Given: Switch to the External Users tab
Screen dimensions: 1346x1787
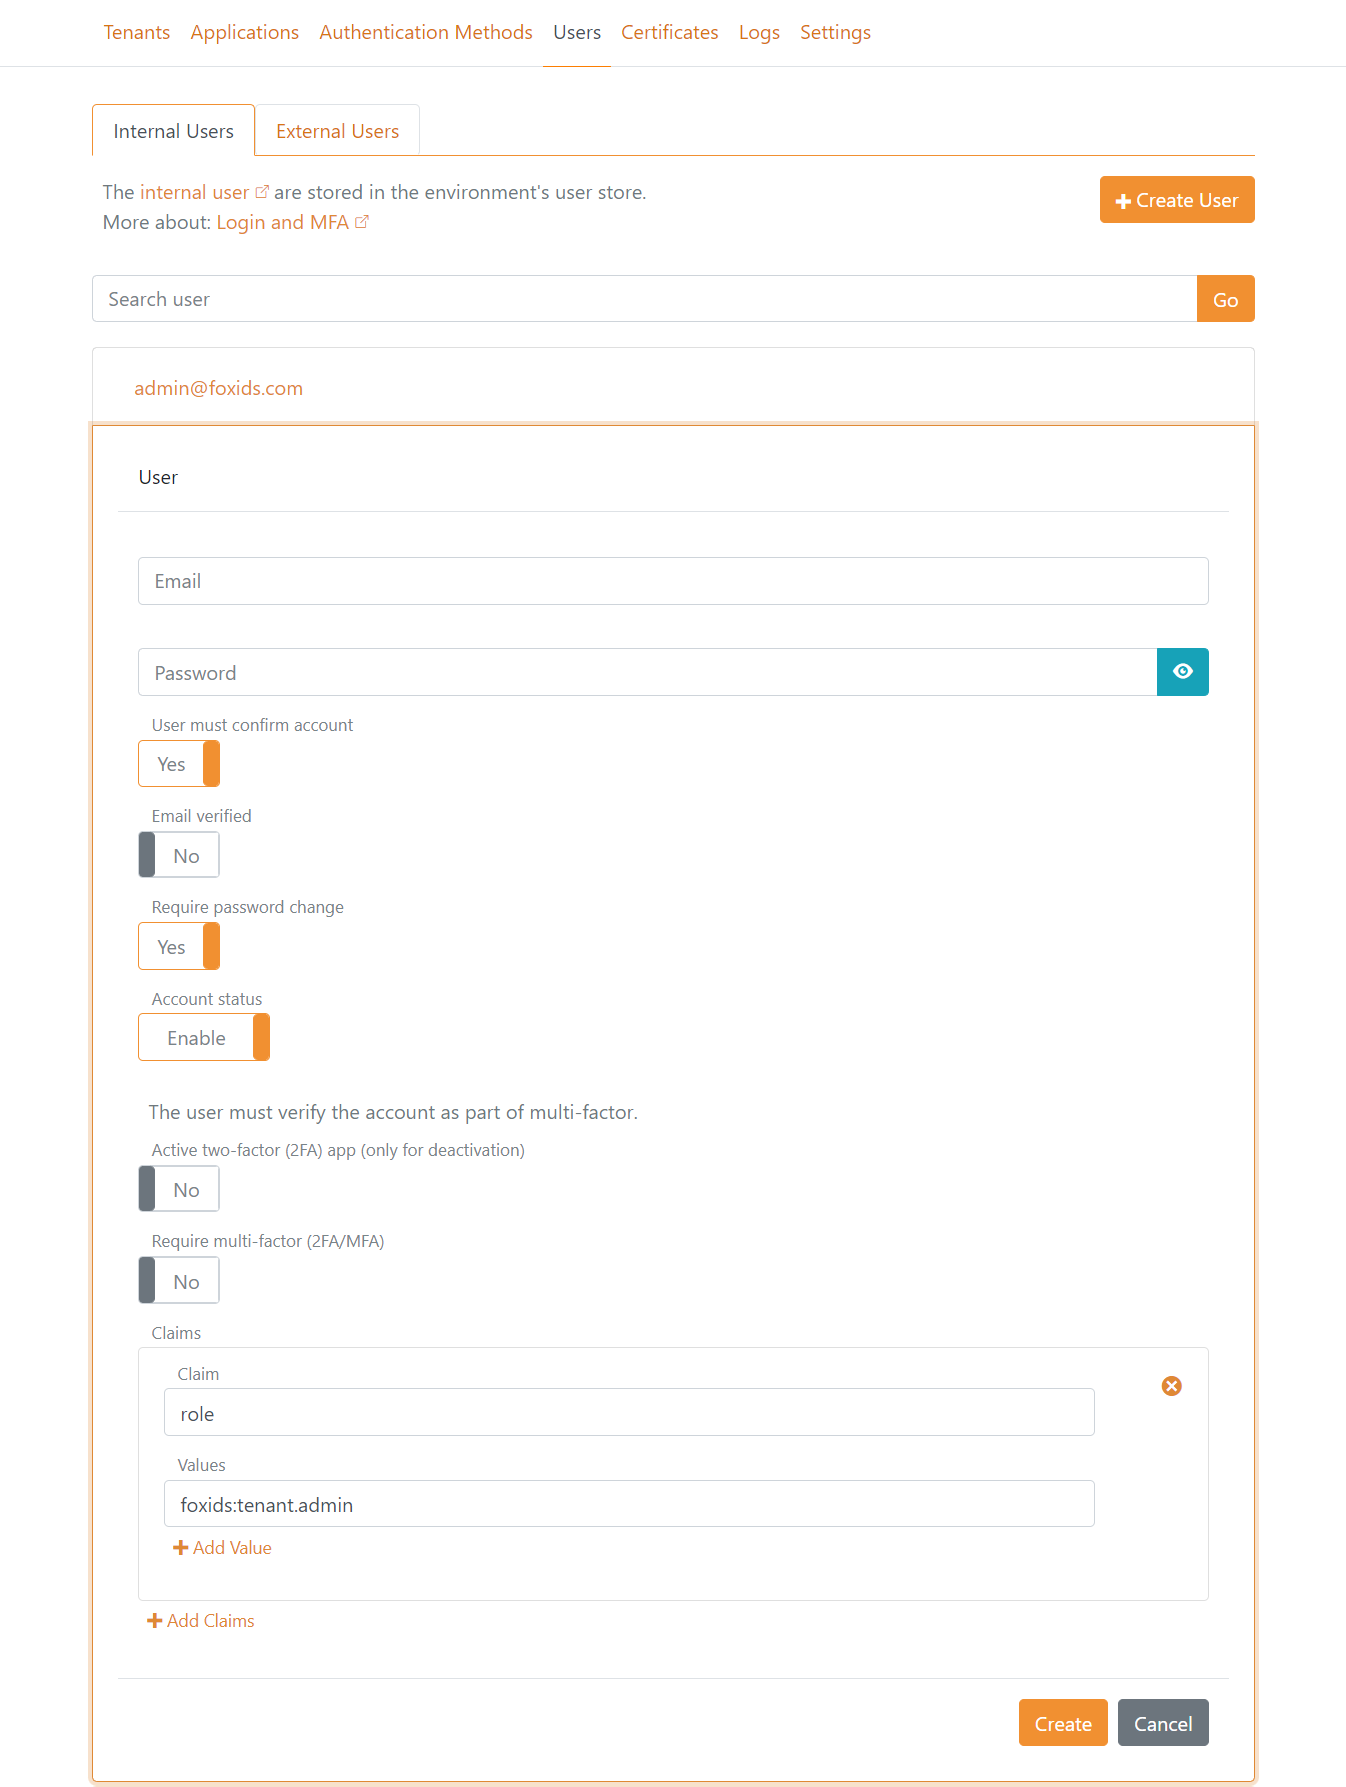Looking at the screenshot, I should (x=337, y=131).
